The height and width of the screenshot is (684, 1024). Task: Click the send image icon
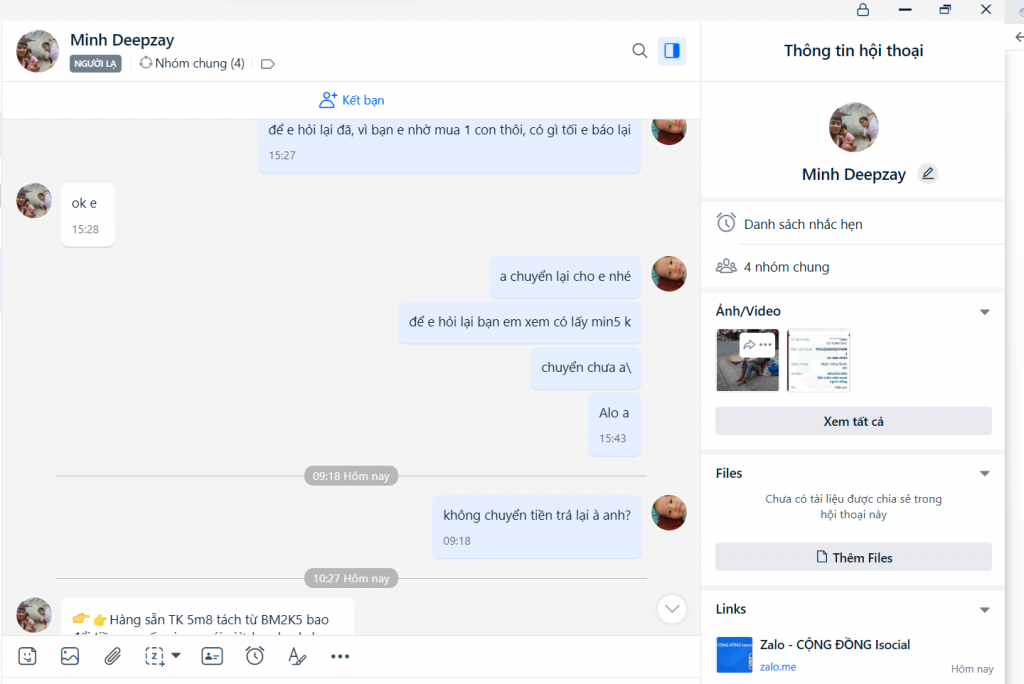(70, 656)
